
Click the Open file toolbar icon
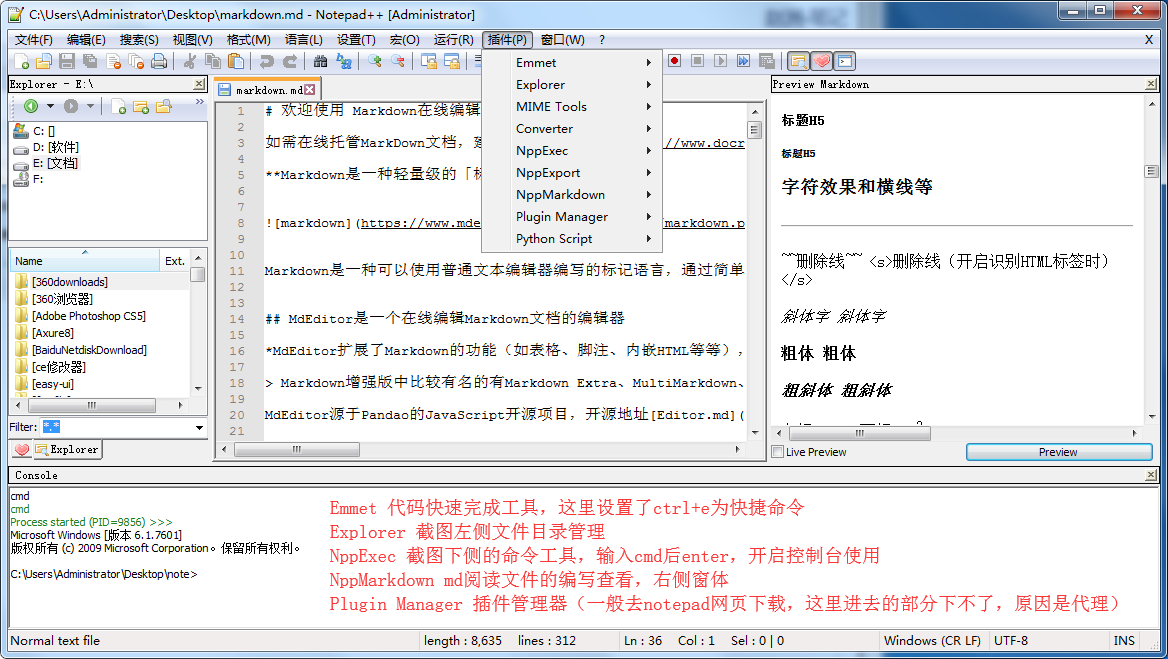44,61
